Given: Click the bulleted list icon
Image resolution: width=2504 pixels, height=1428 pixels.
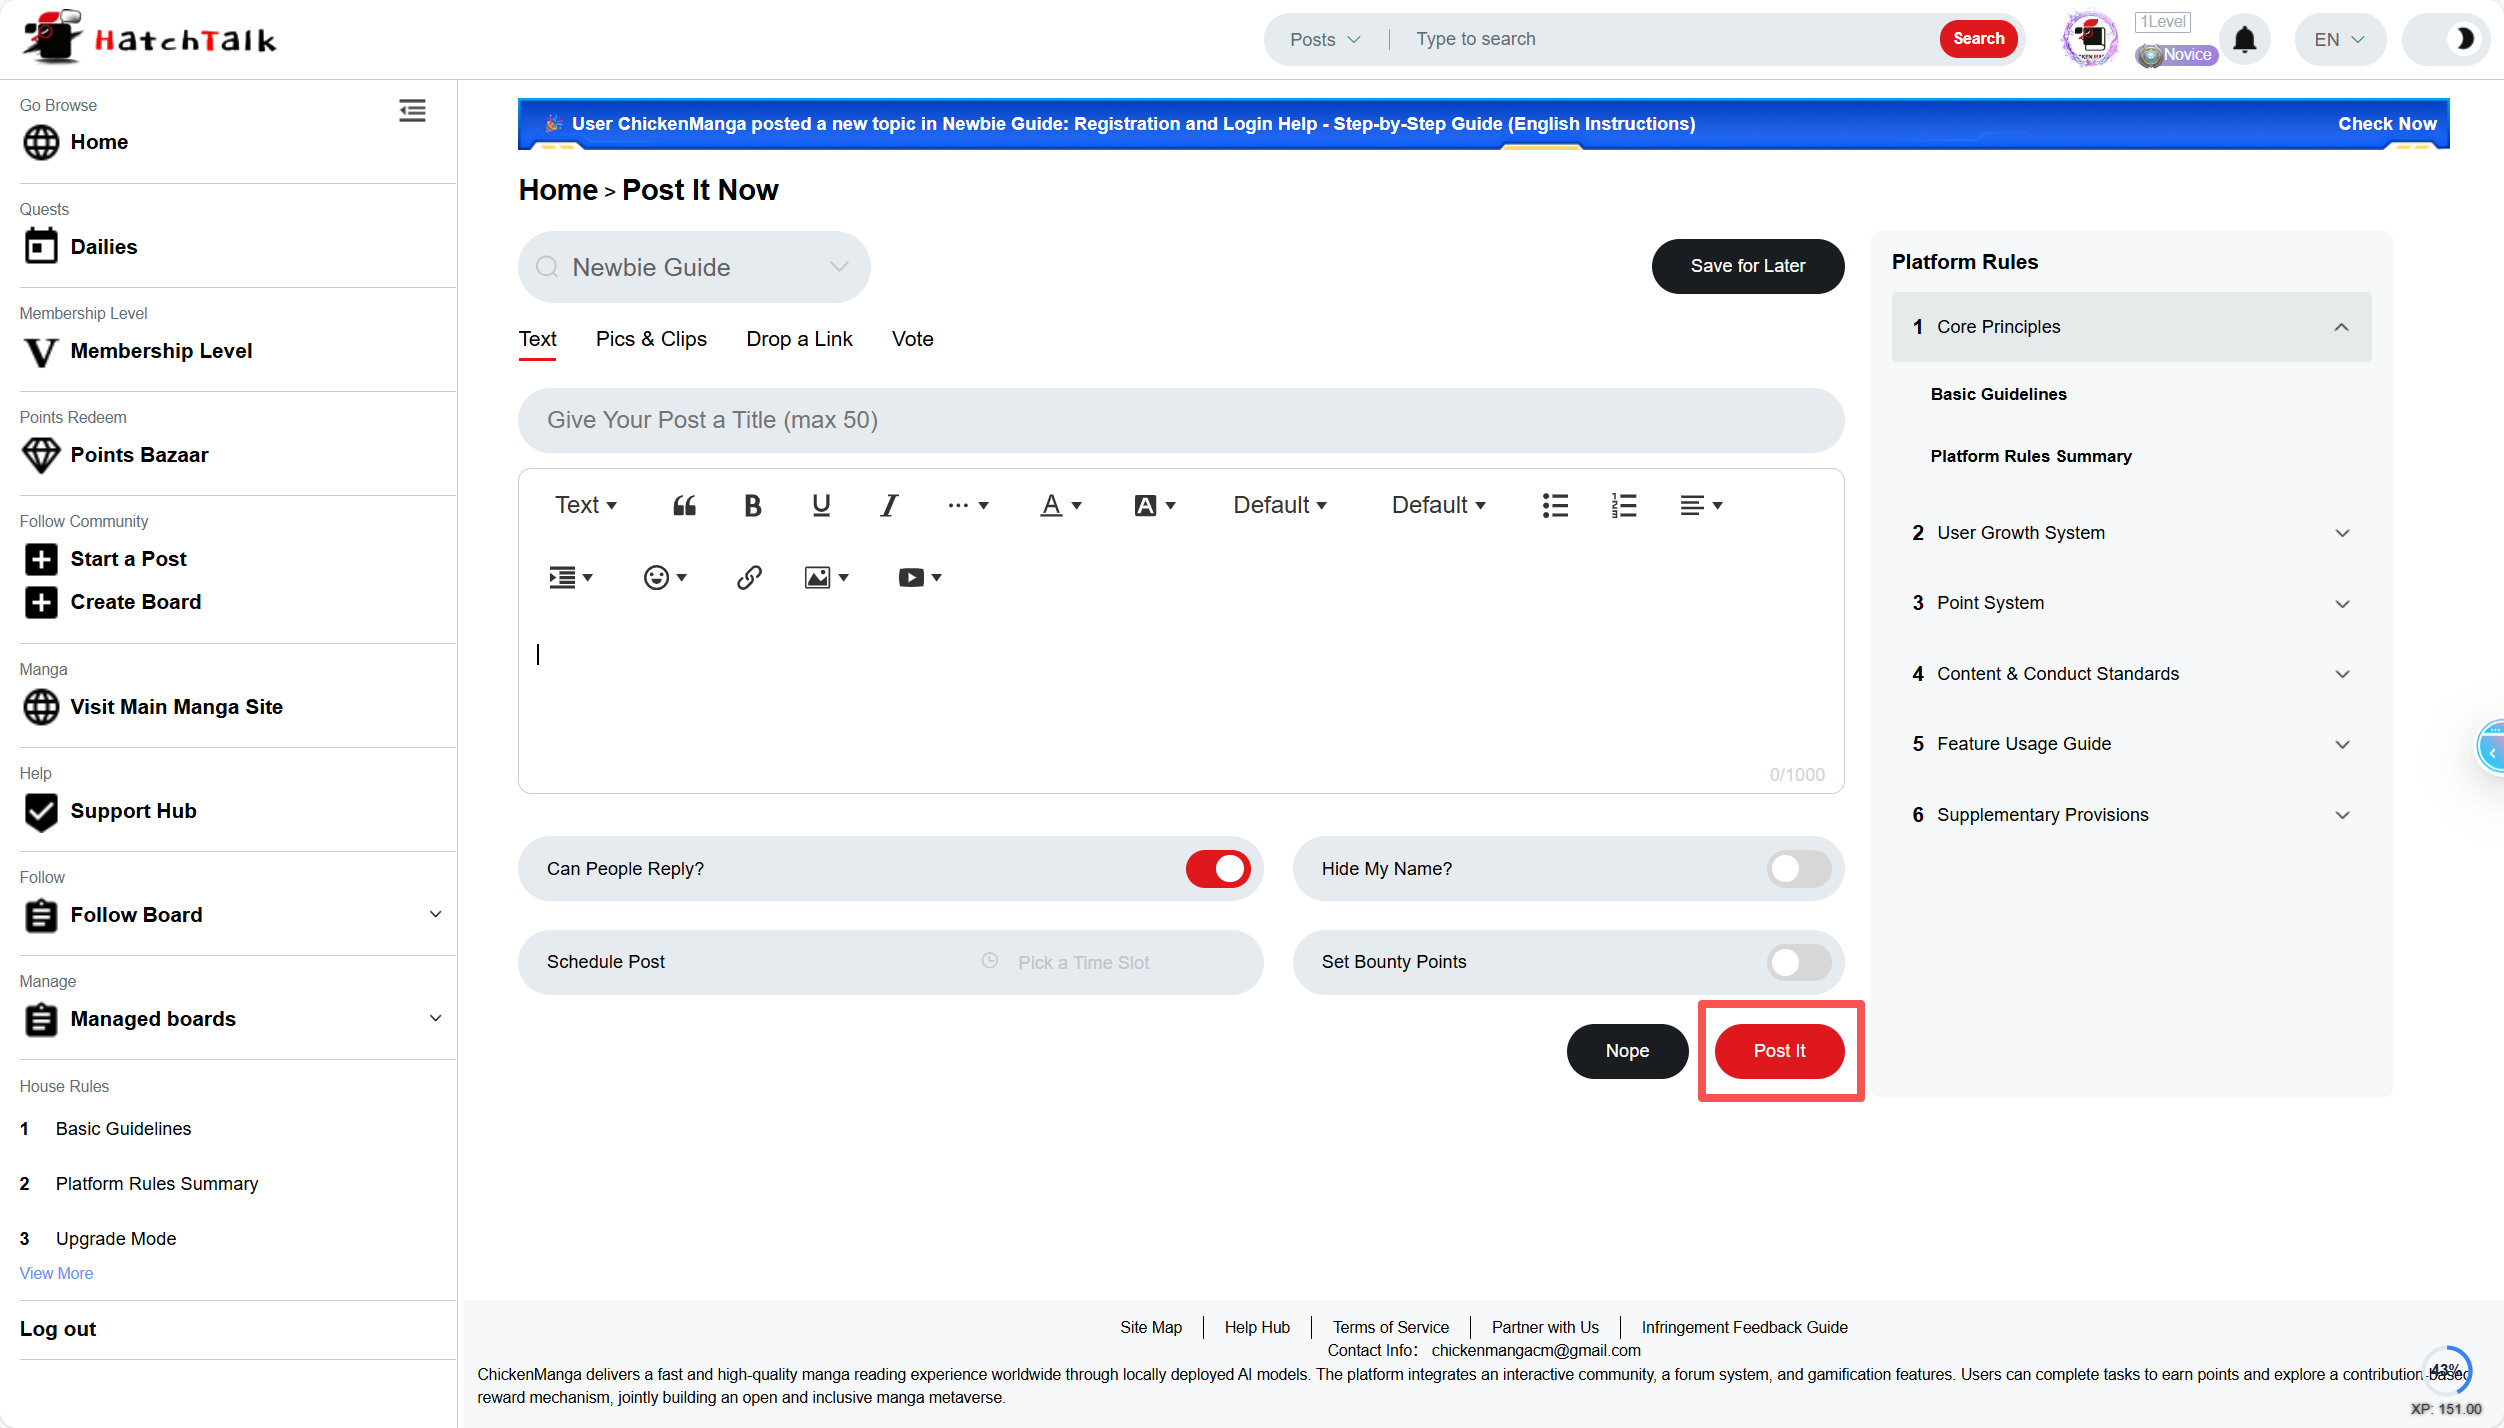Looking at the screenshot, I should 1555,505.
